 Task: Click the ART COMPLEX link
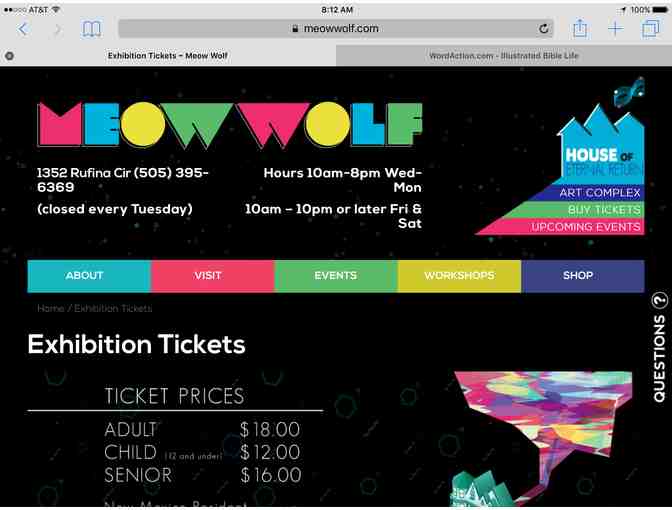pyautogui.click(x=600, y=193)
